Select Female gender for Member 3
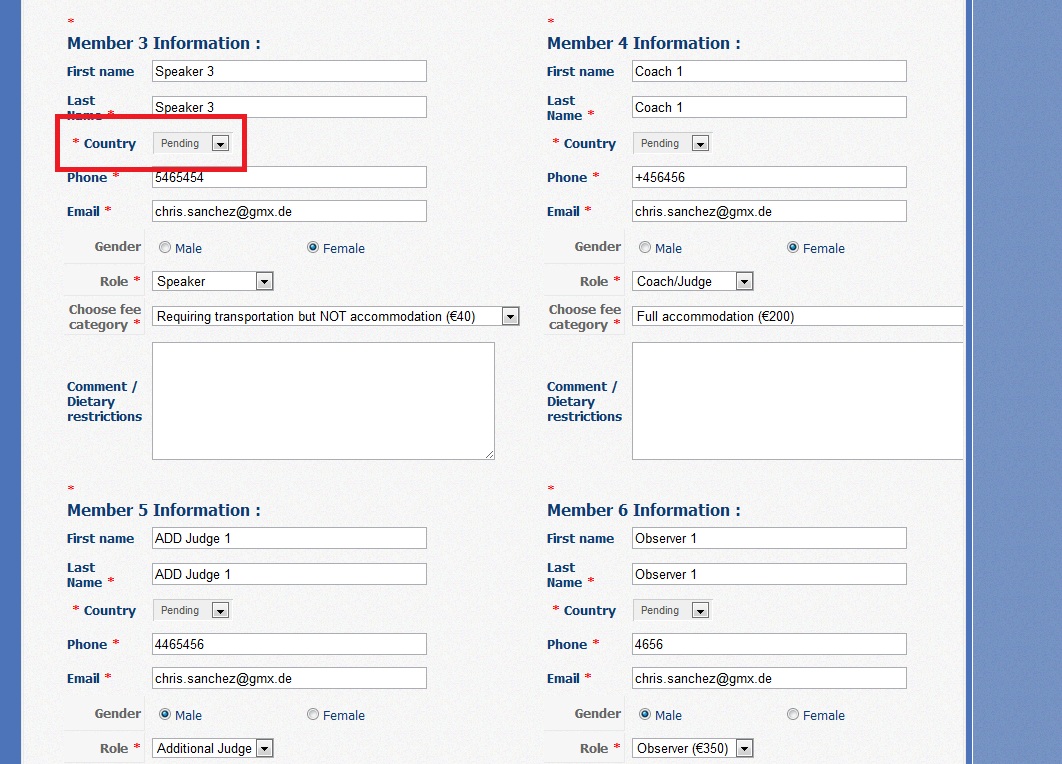Image resolution: width=1062 pixels, height=764 pixels. 313,248
